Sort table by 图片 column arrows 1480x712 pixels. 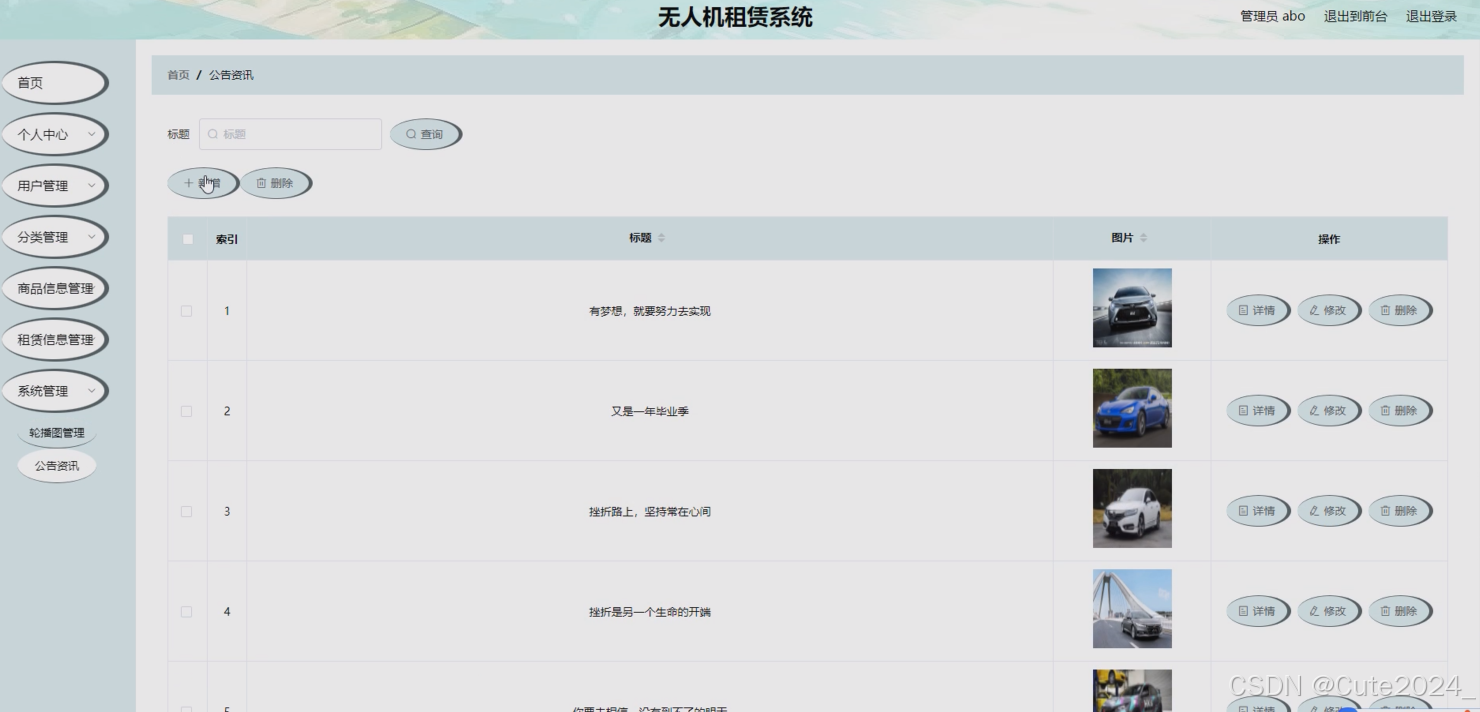tap(1143, 238)
